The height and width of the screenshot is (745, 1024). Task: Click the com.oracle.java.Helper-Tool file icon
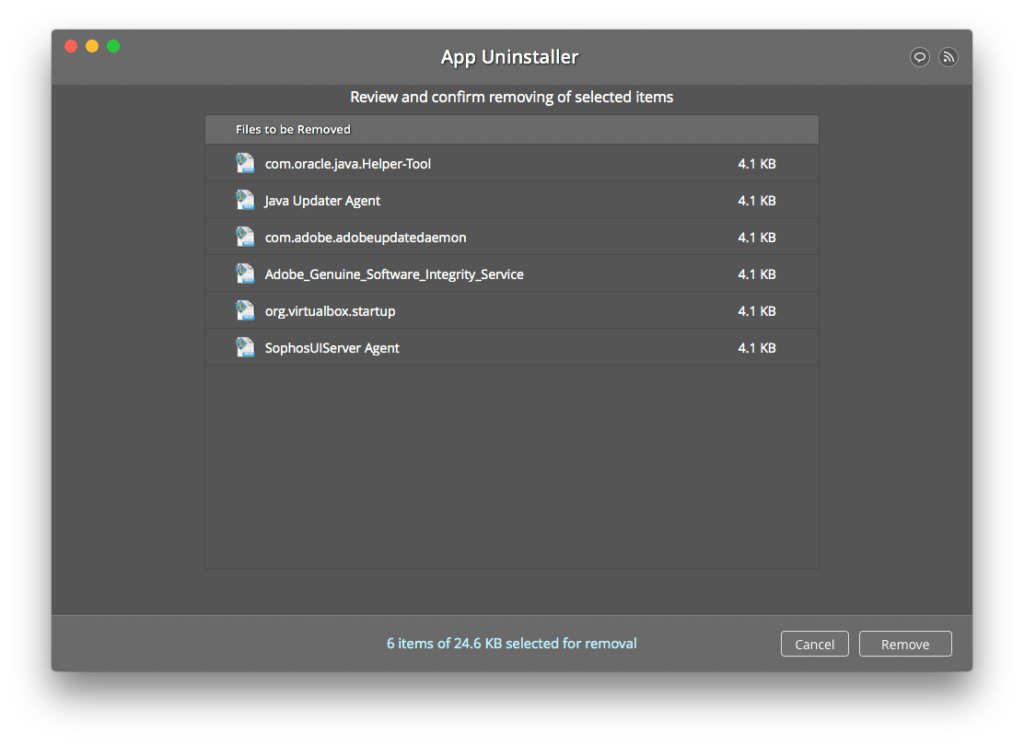tap(245, 163)
